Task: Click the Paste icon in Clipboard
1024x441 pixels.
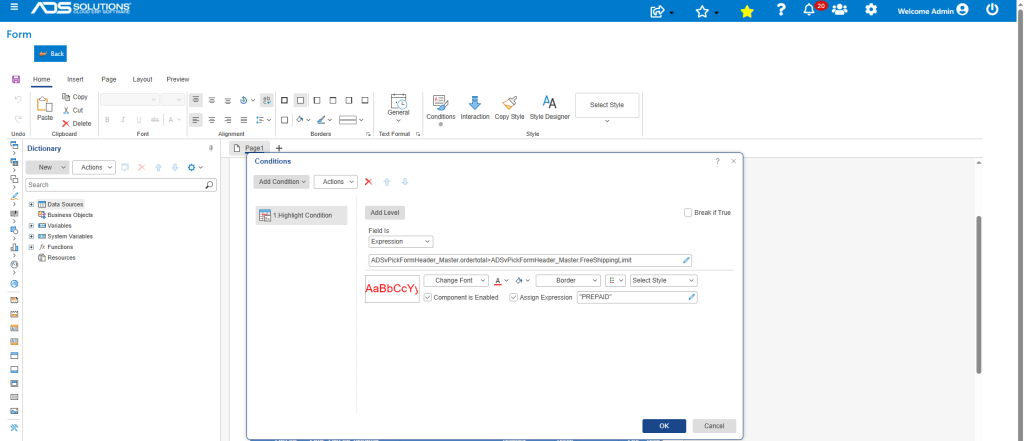Action: coord(44,108)
